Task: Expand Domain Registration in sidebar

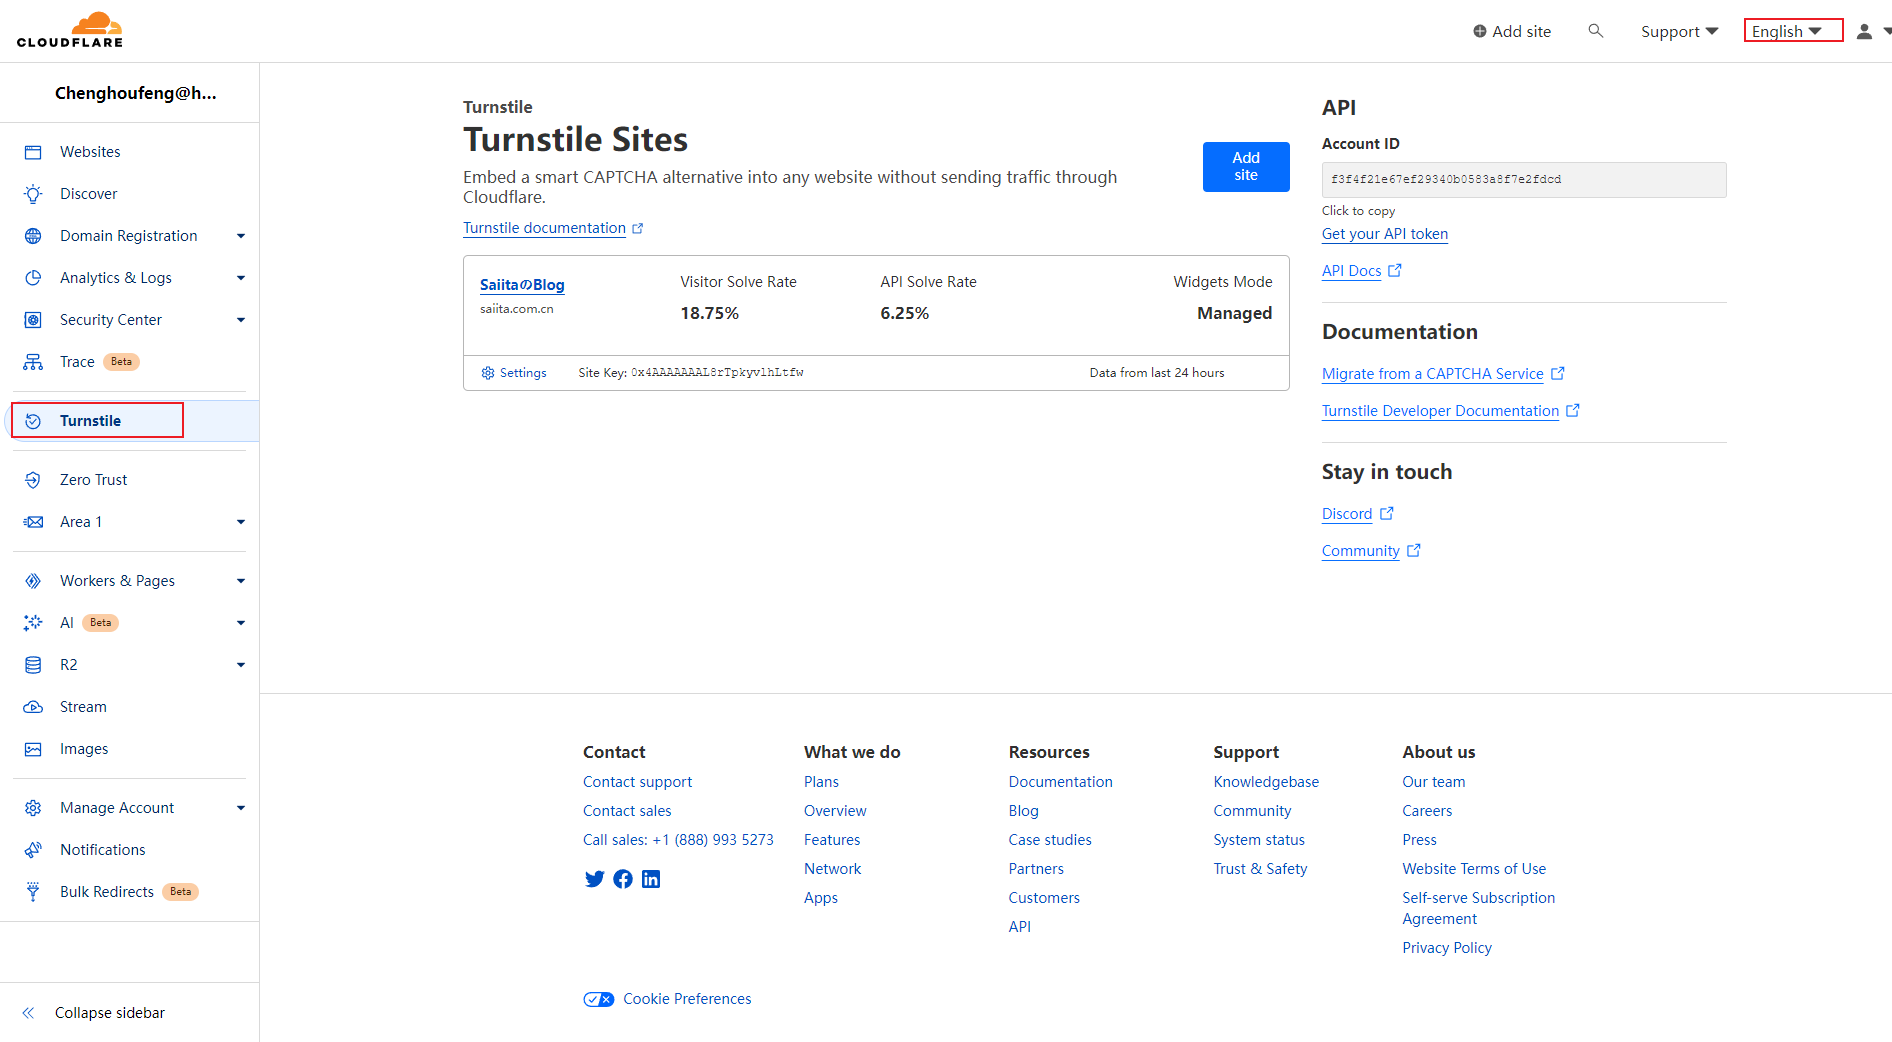Action: point(240,236)
